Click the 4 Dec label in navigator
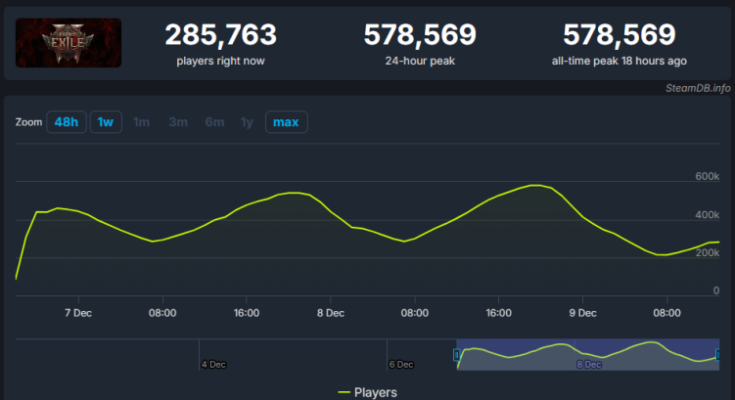Viewport: 735px width, 400px height. (214, 365)
